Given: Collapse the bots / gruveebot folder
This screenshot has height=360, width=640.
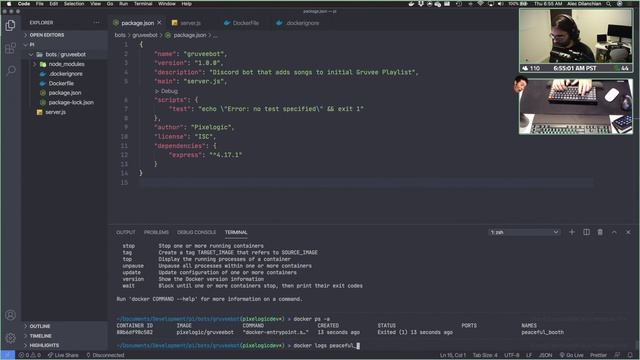Looking at the screenshot, I should 65,54.
